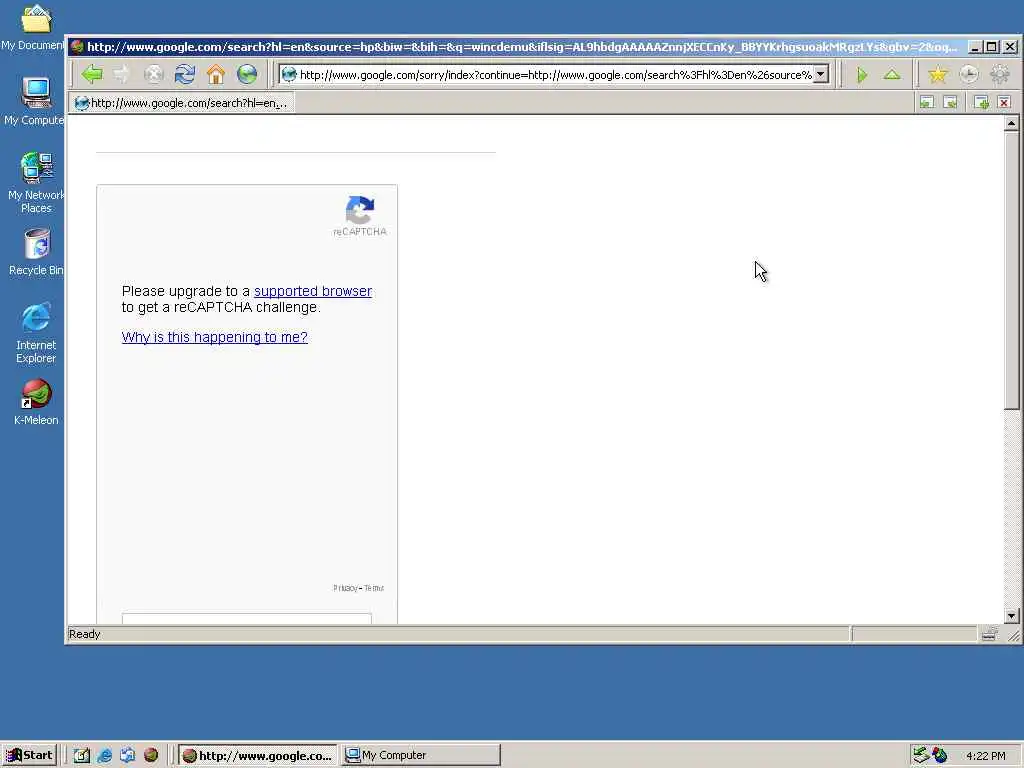Select K-Meleon desktop shortcut
This screenshot has height=768, width=1024.
tap(36, 402)
